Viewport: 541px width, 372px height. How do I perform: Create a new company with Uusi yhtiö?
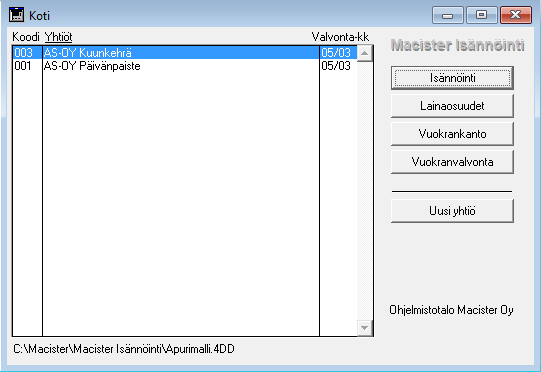tap(452, 211)
